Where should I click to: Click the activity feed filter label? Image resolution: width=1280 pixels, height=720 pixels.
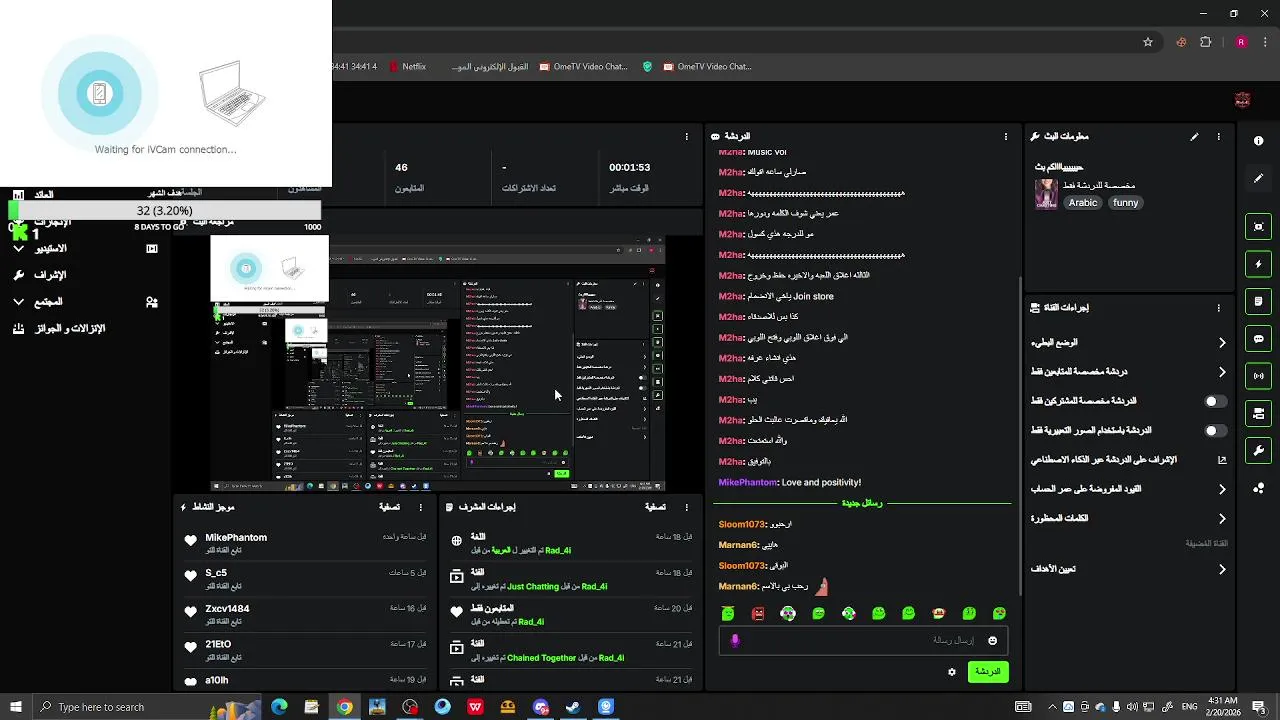click(390, 508)
